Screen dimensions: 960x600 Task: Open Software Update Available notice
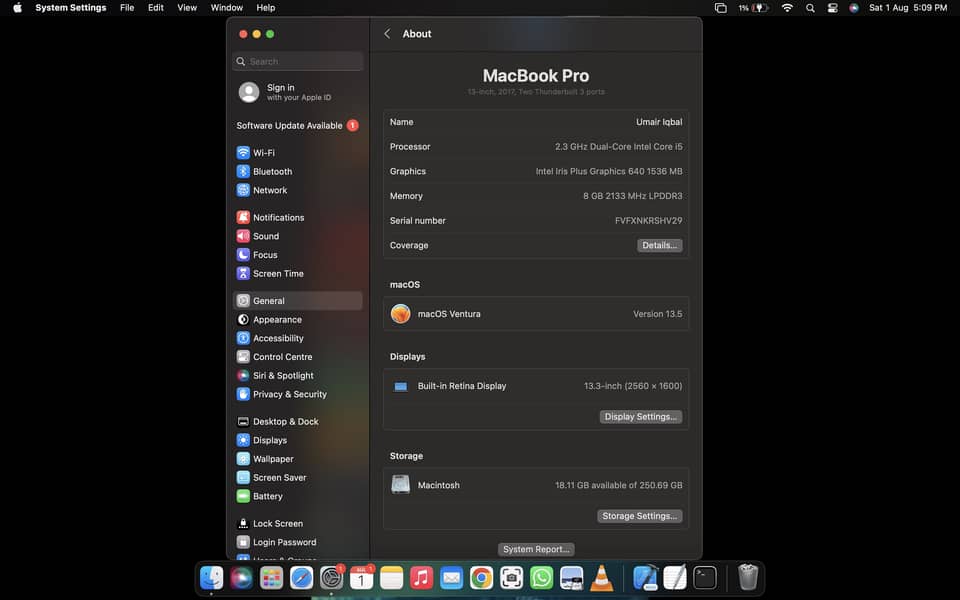[298, 126]
